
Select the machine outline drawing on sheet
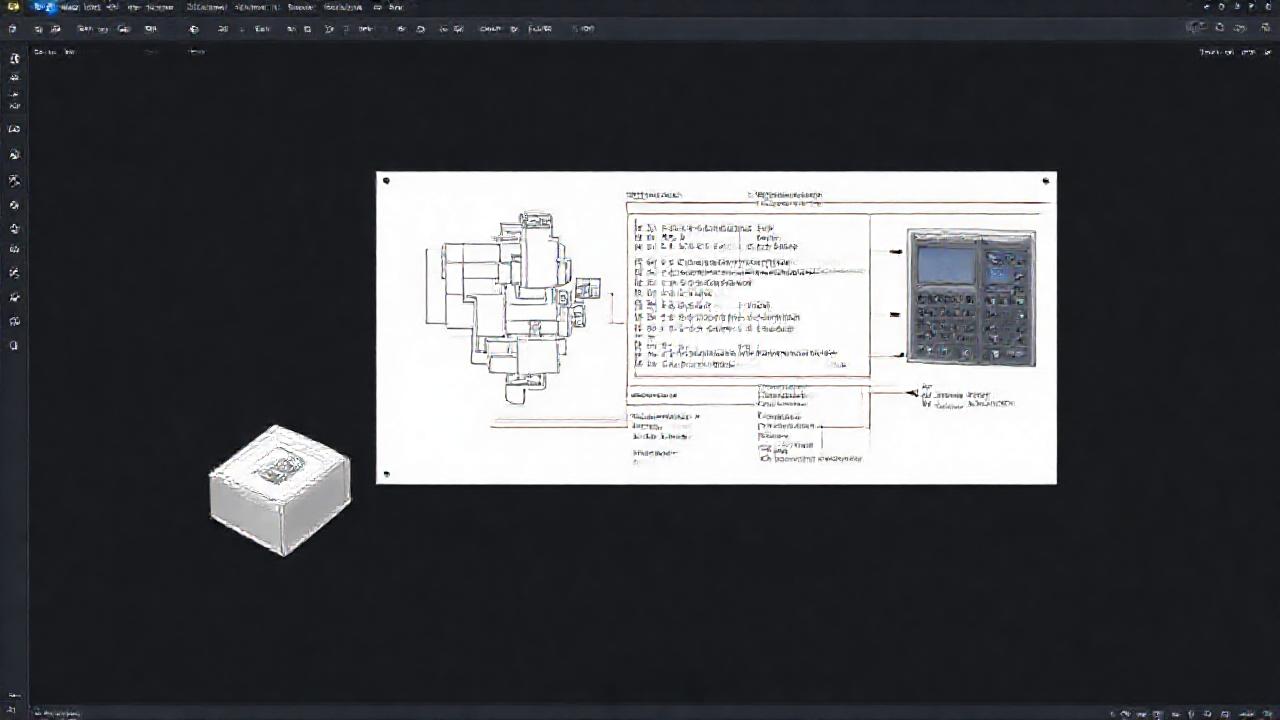point(512,307)
